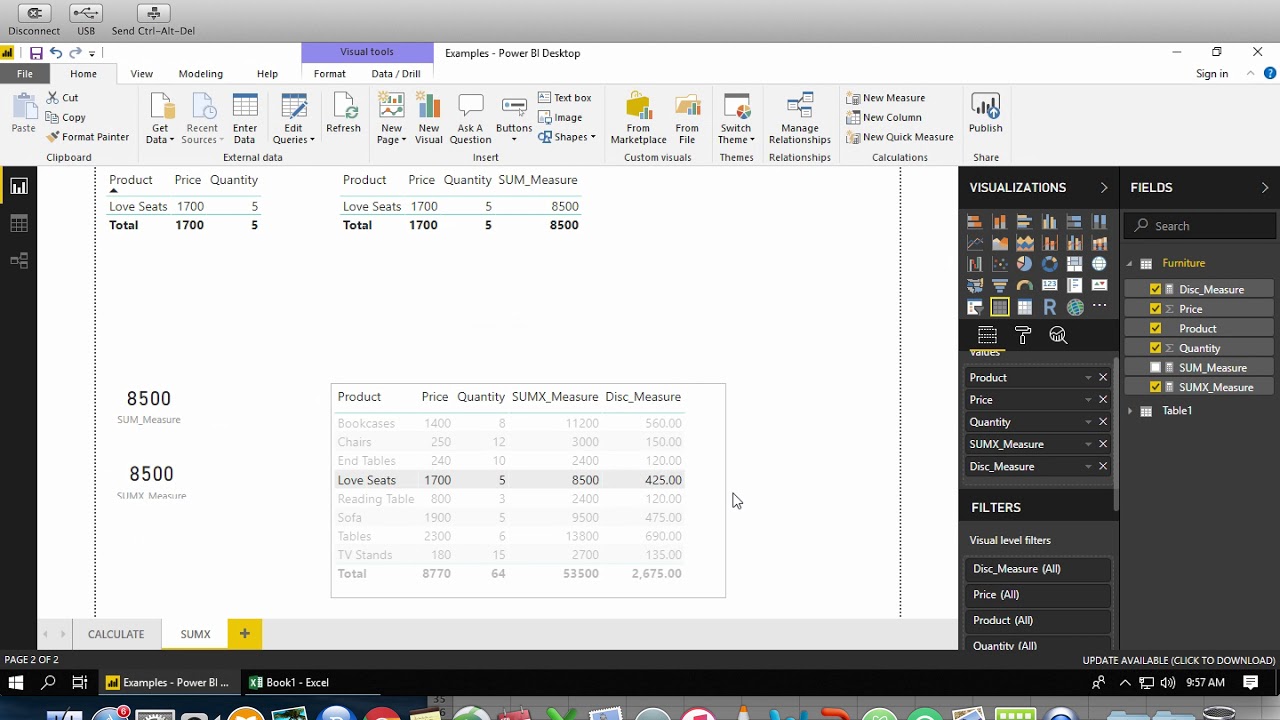
Task: Open the File menu
Action: [24, 74]
